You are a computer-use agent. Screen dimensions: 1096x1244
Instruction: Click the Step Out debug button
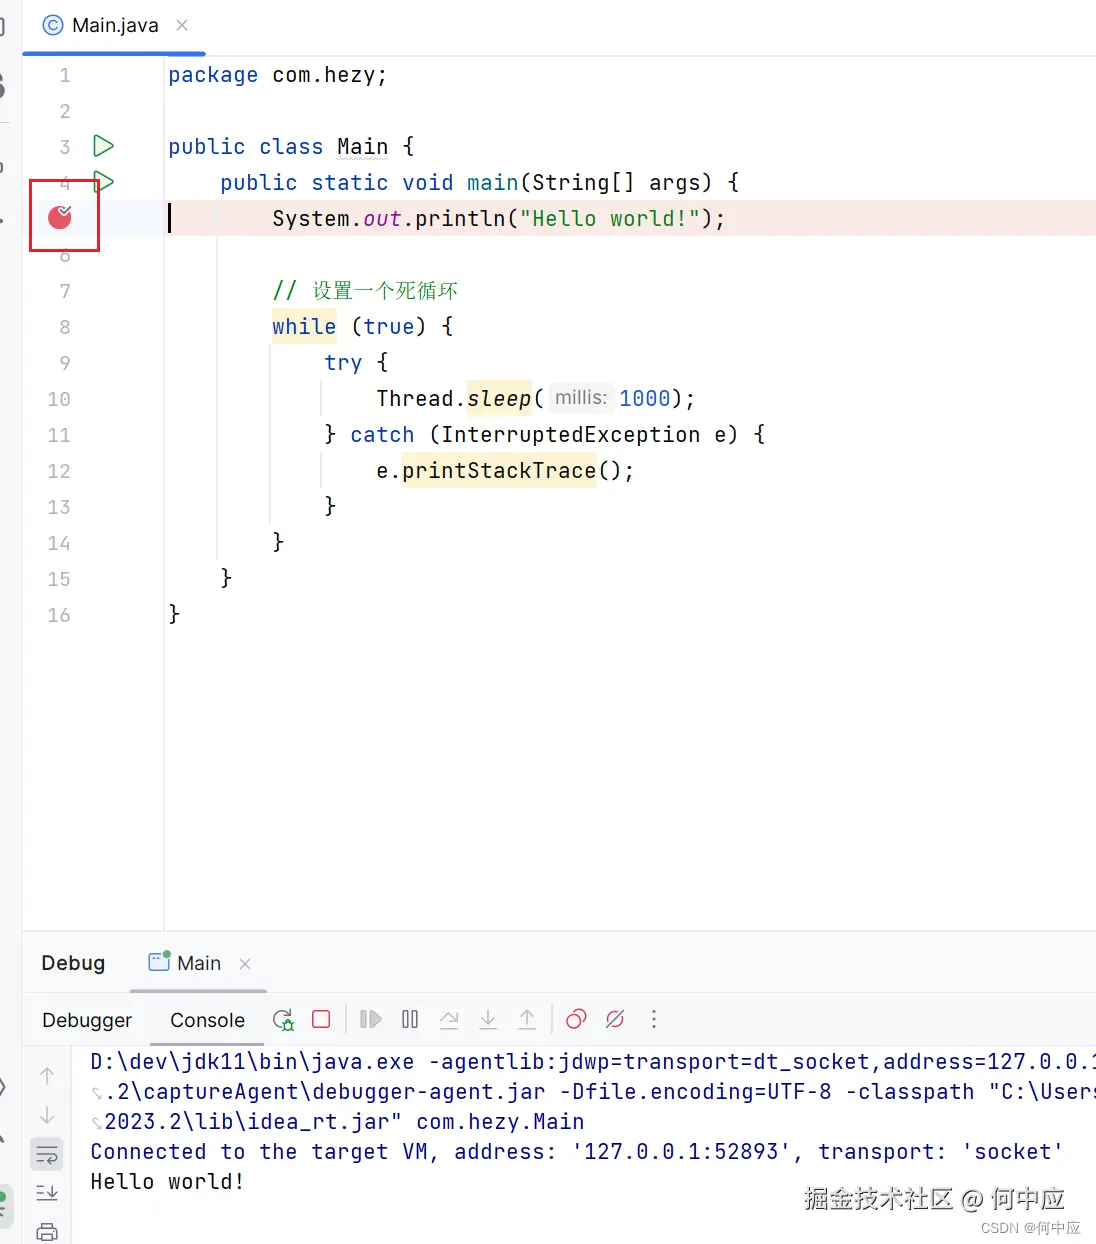[x=527, y=1019]
